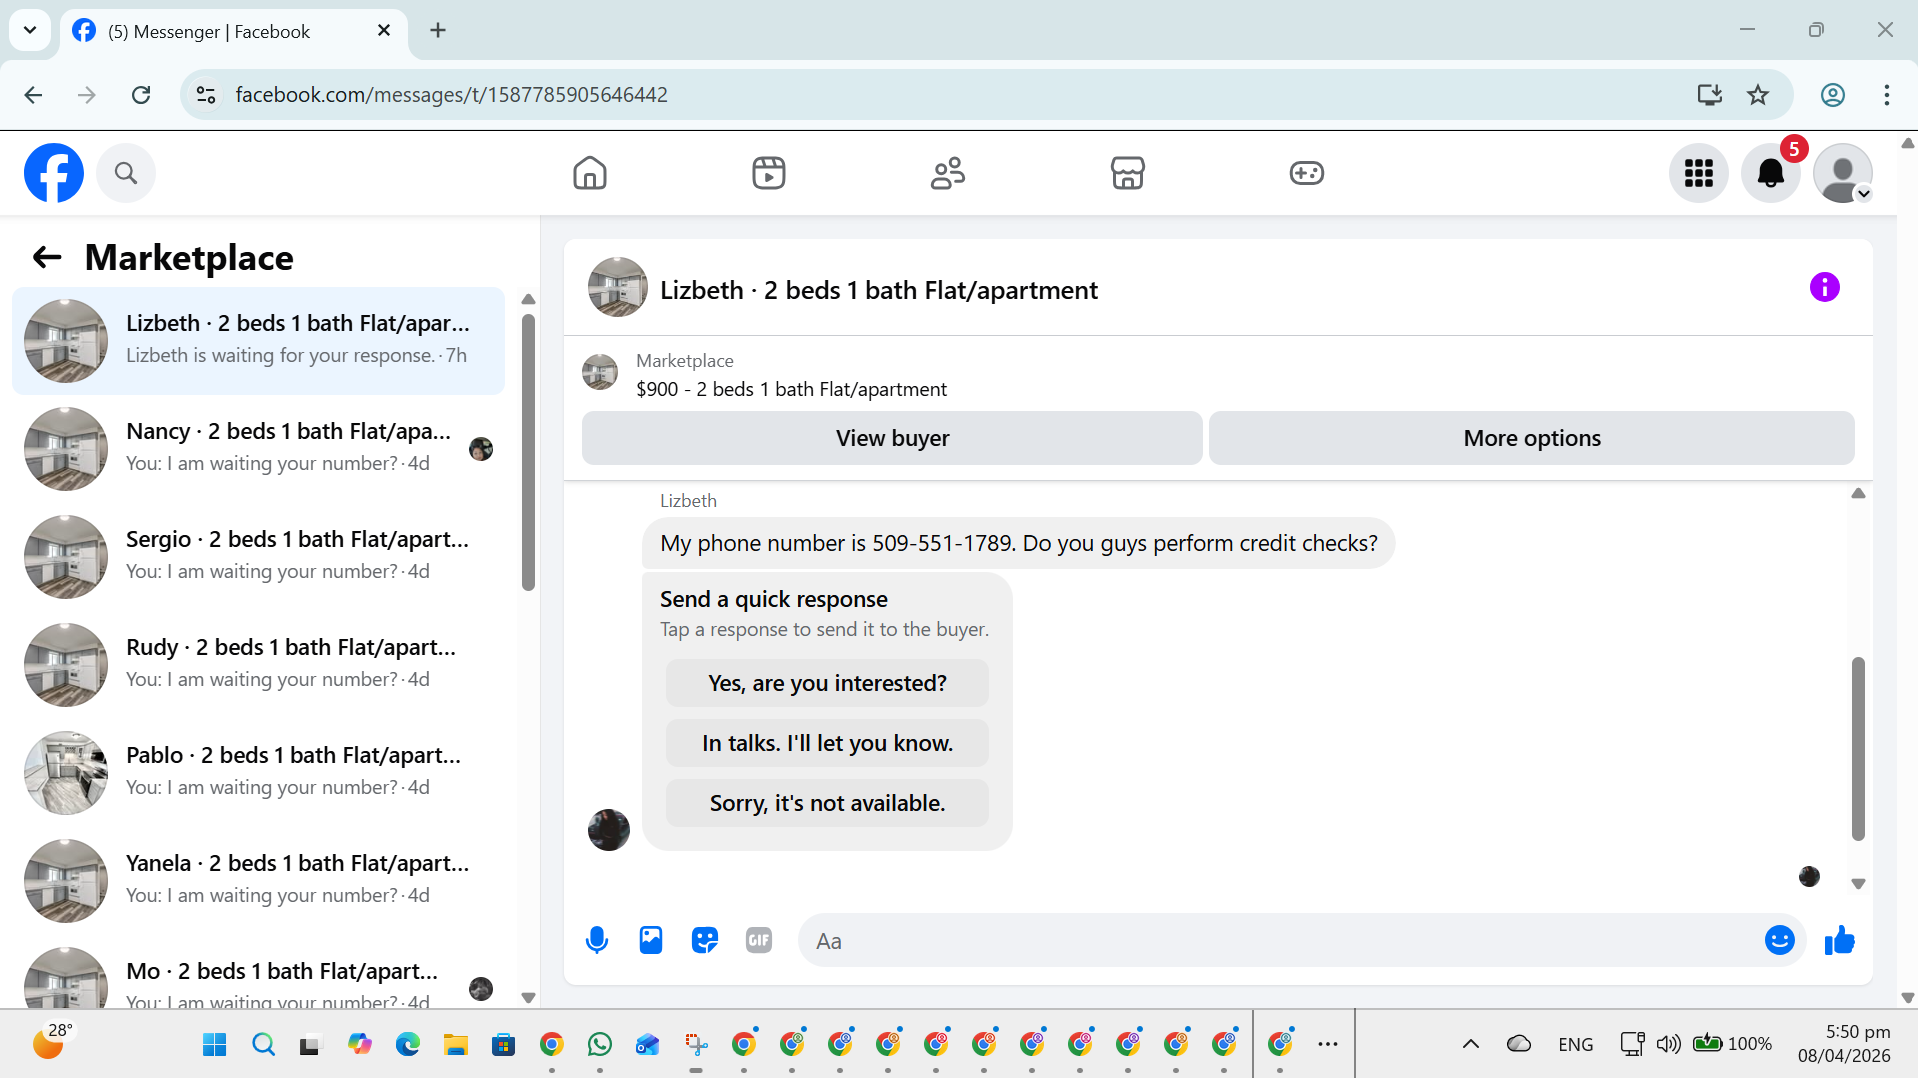Viewport: 1918px width, 1078px height.
Task: Open Yanela's conversation in the list
Action: coord(258,881)
